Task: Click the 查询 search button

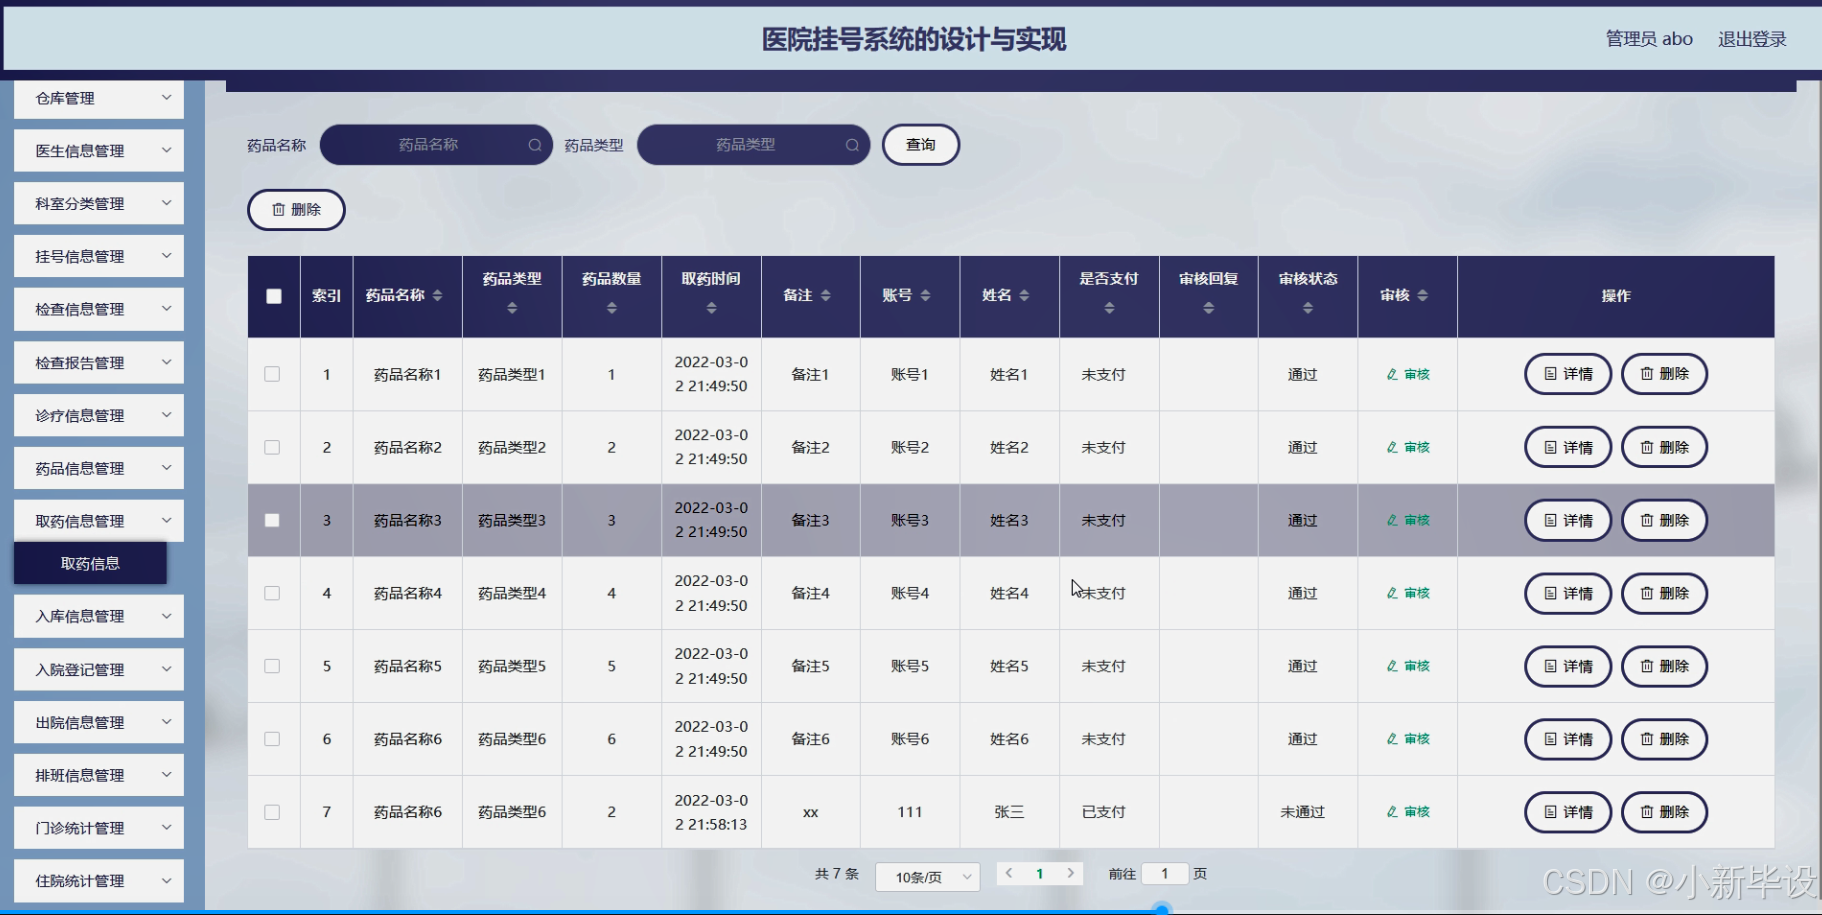Action: click(x=919, y=144)
